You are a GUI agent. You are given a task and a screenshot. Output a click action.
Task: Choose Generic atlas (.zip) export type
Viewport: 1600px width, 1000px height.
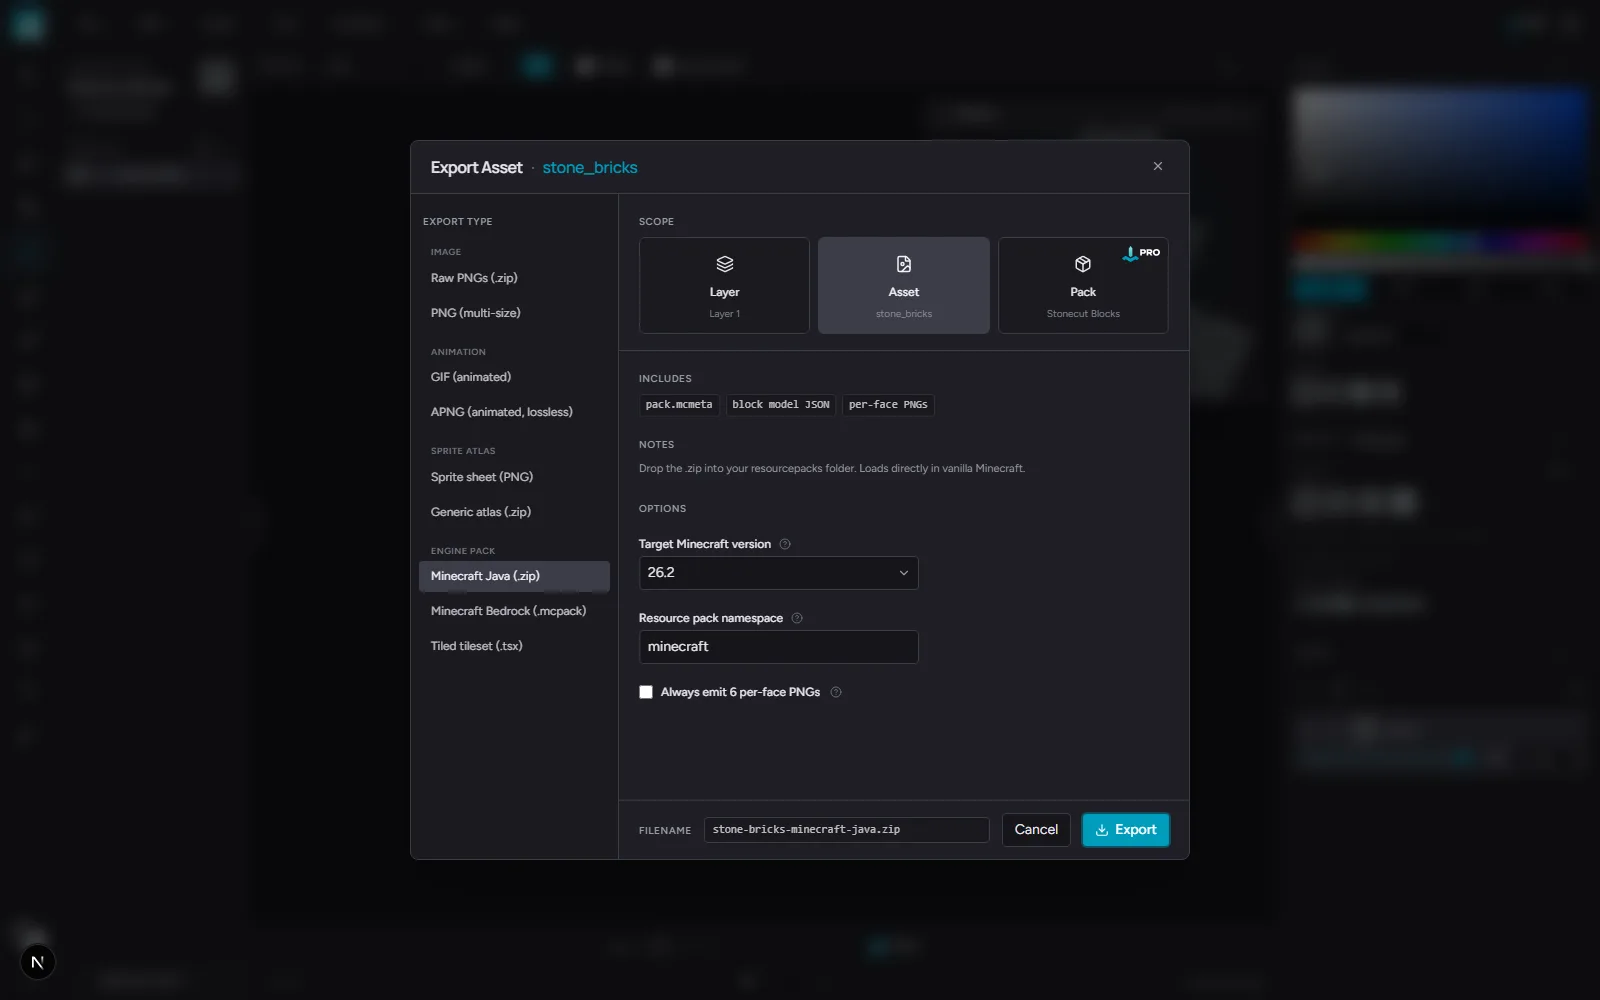click(514, 512)
